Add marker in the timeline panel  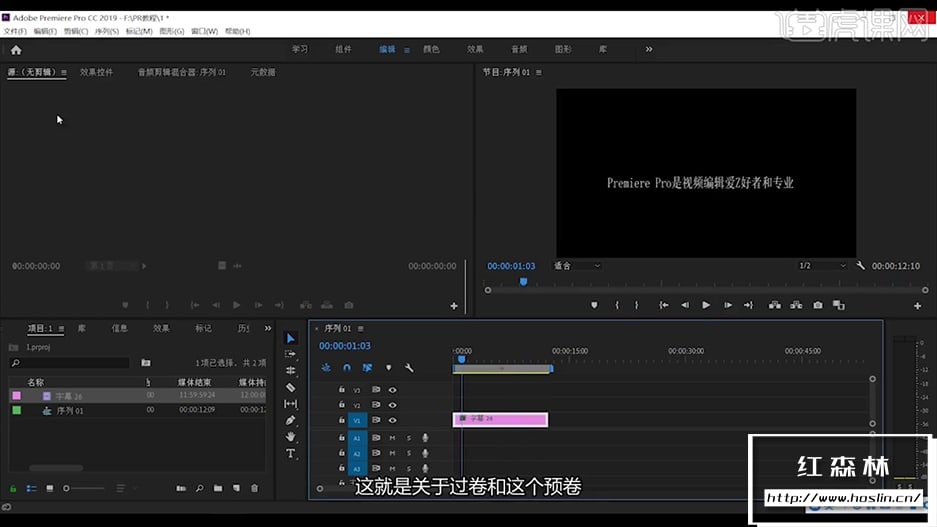(x=388, y=368)
